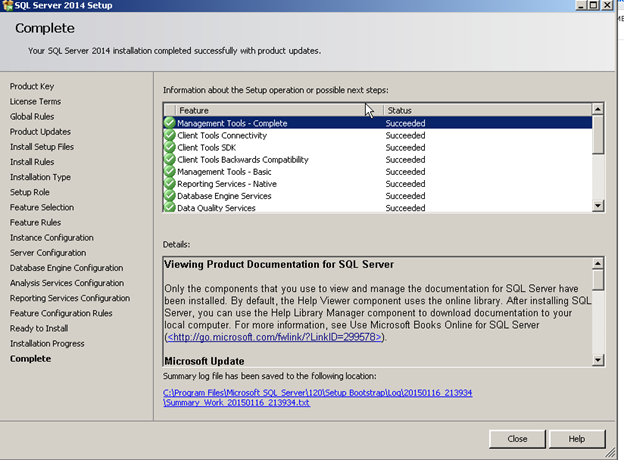Viewport: 624px width, 460px height.
Task: Click the success icon for Reporting Services - Native
Action: click(x=170, y=184)
